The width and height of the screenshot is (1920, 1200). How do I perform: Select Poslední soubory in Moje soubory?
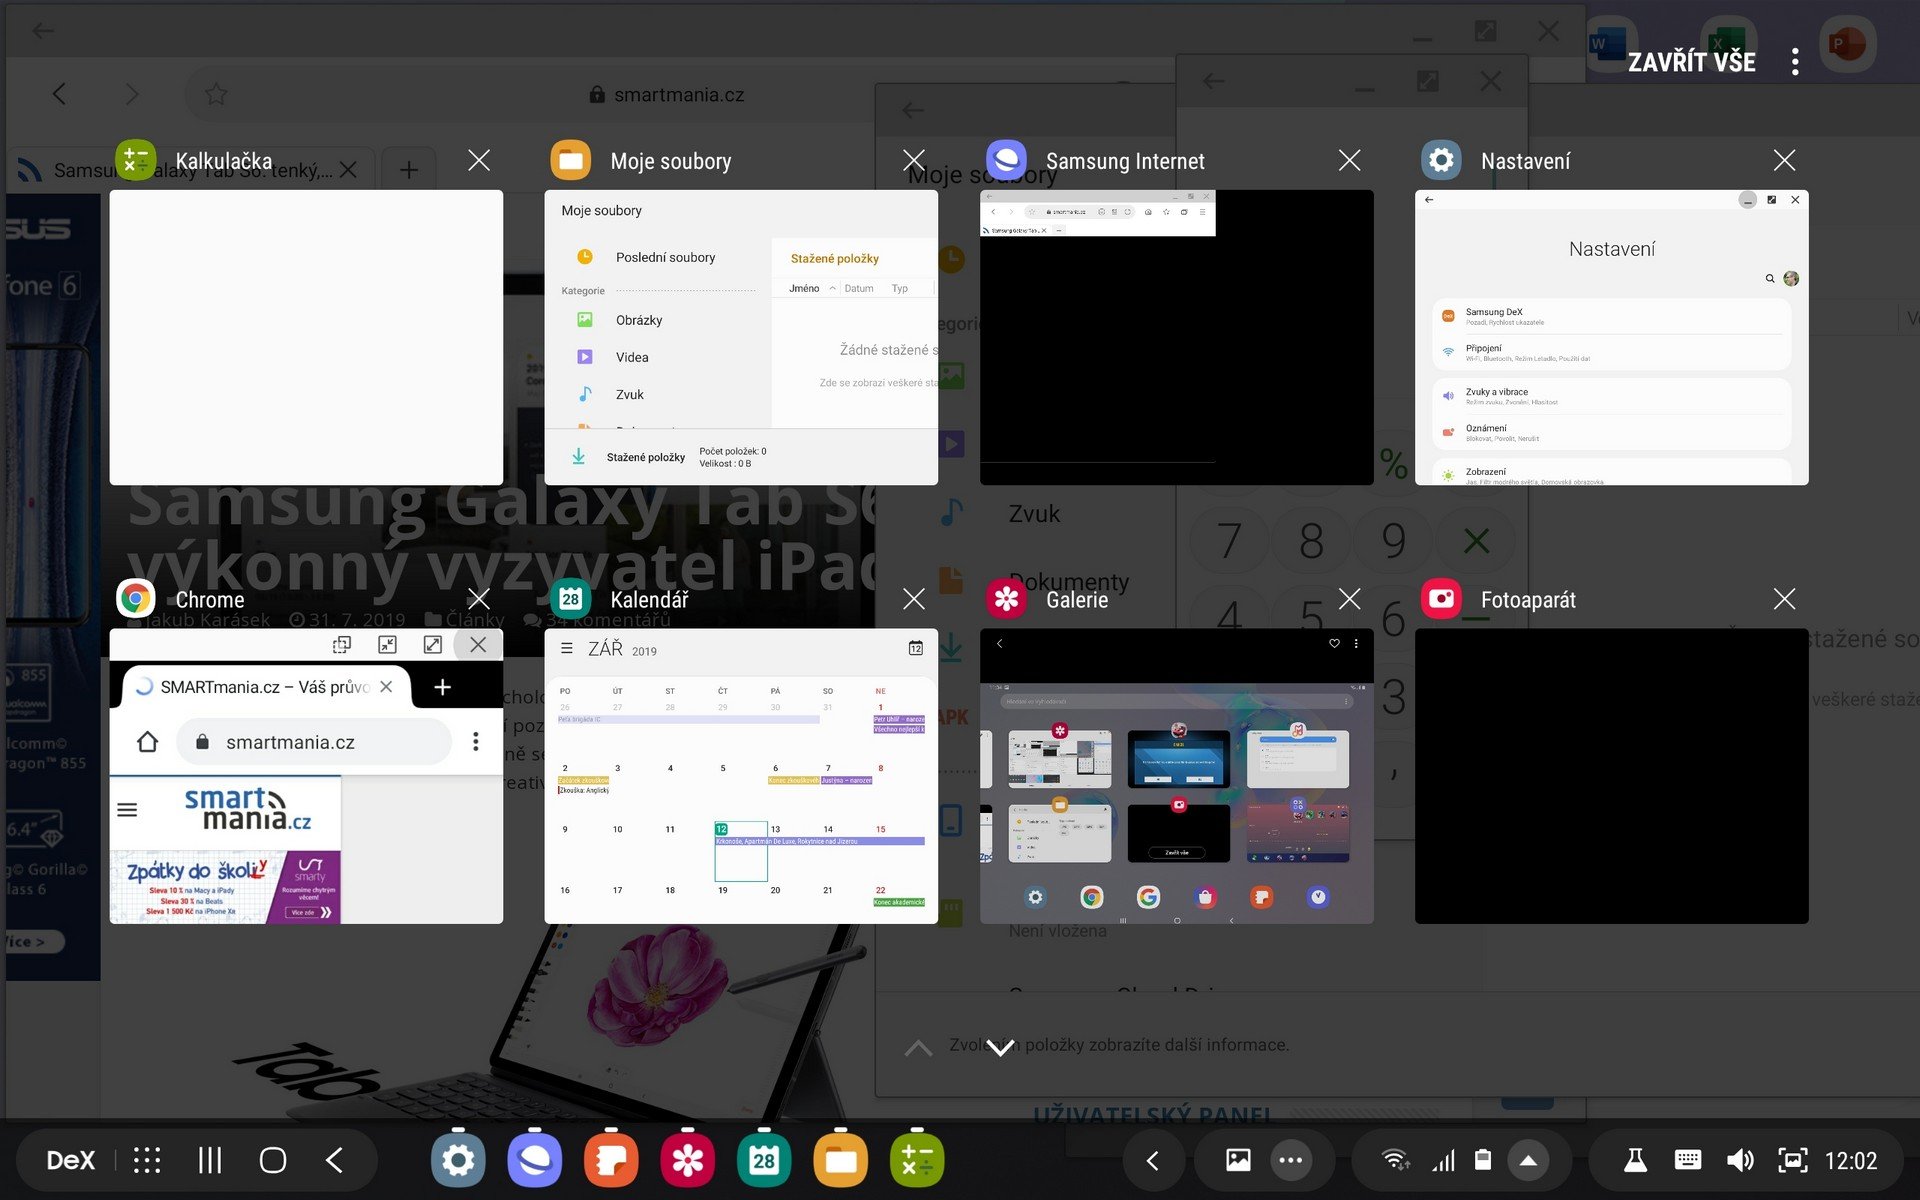(665, 257)
